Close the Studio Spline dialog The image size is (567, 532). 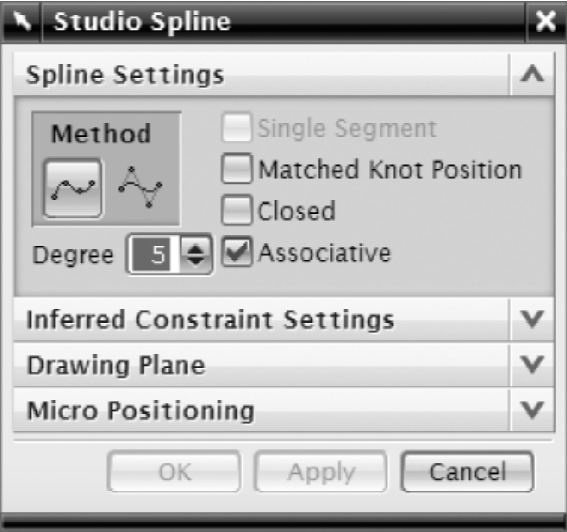[546, 21]
